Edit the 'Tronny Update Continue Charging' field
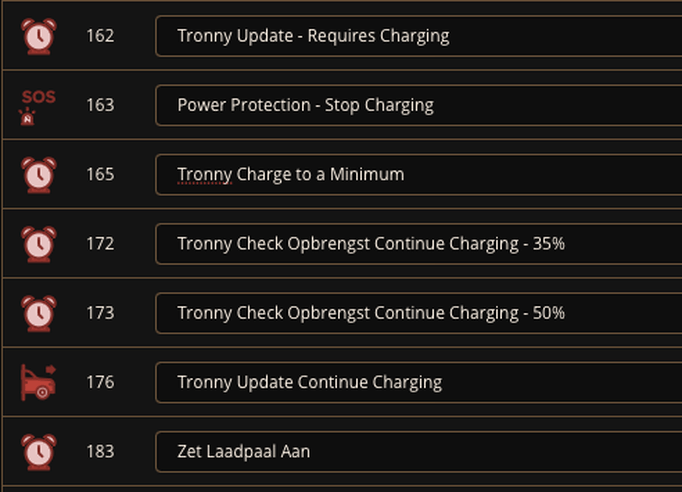Image resolution: width=682 pixels, height=492 pixels. (x=418, y=382)
